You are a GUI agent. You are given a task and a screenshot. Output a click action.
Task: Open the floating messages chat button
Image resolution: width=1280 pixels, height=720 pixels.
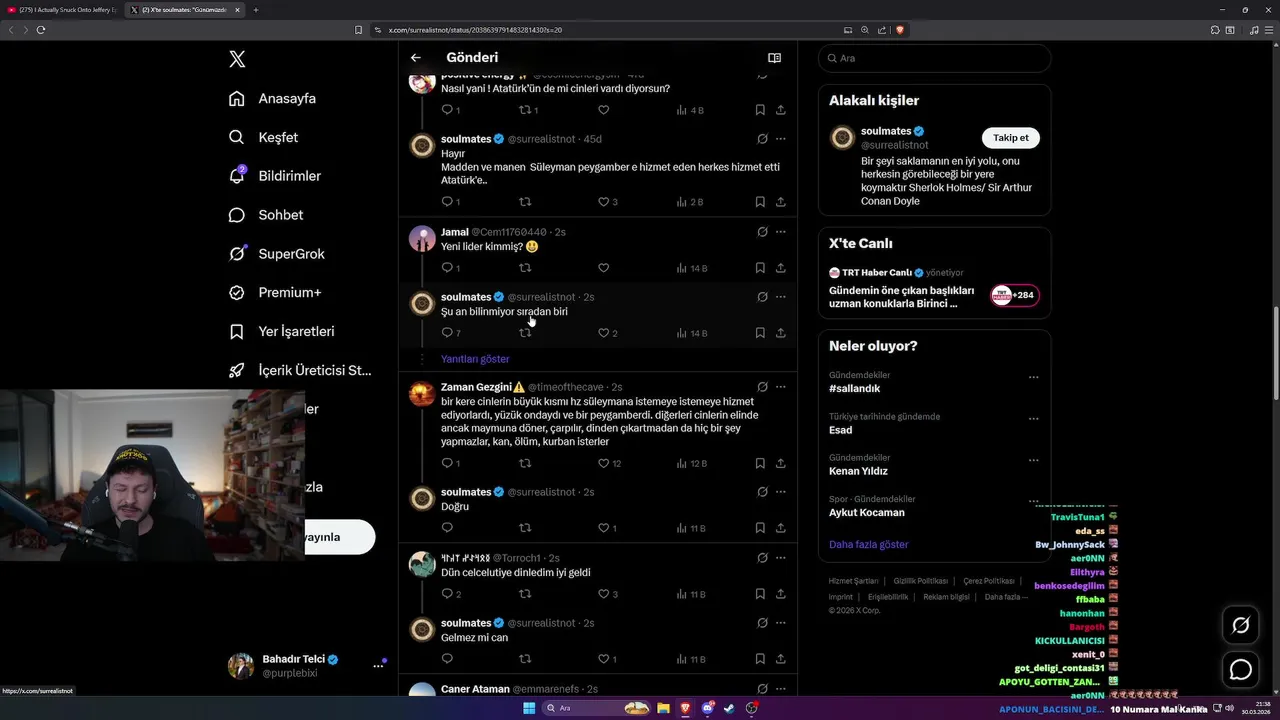pyautogui.click(x=1241, y=670)
